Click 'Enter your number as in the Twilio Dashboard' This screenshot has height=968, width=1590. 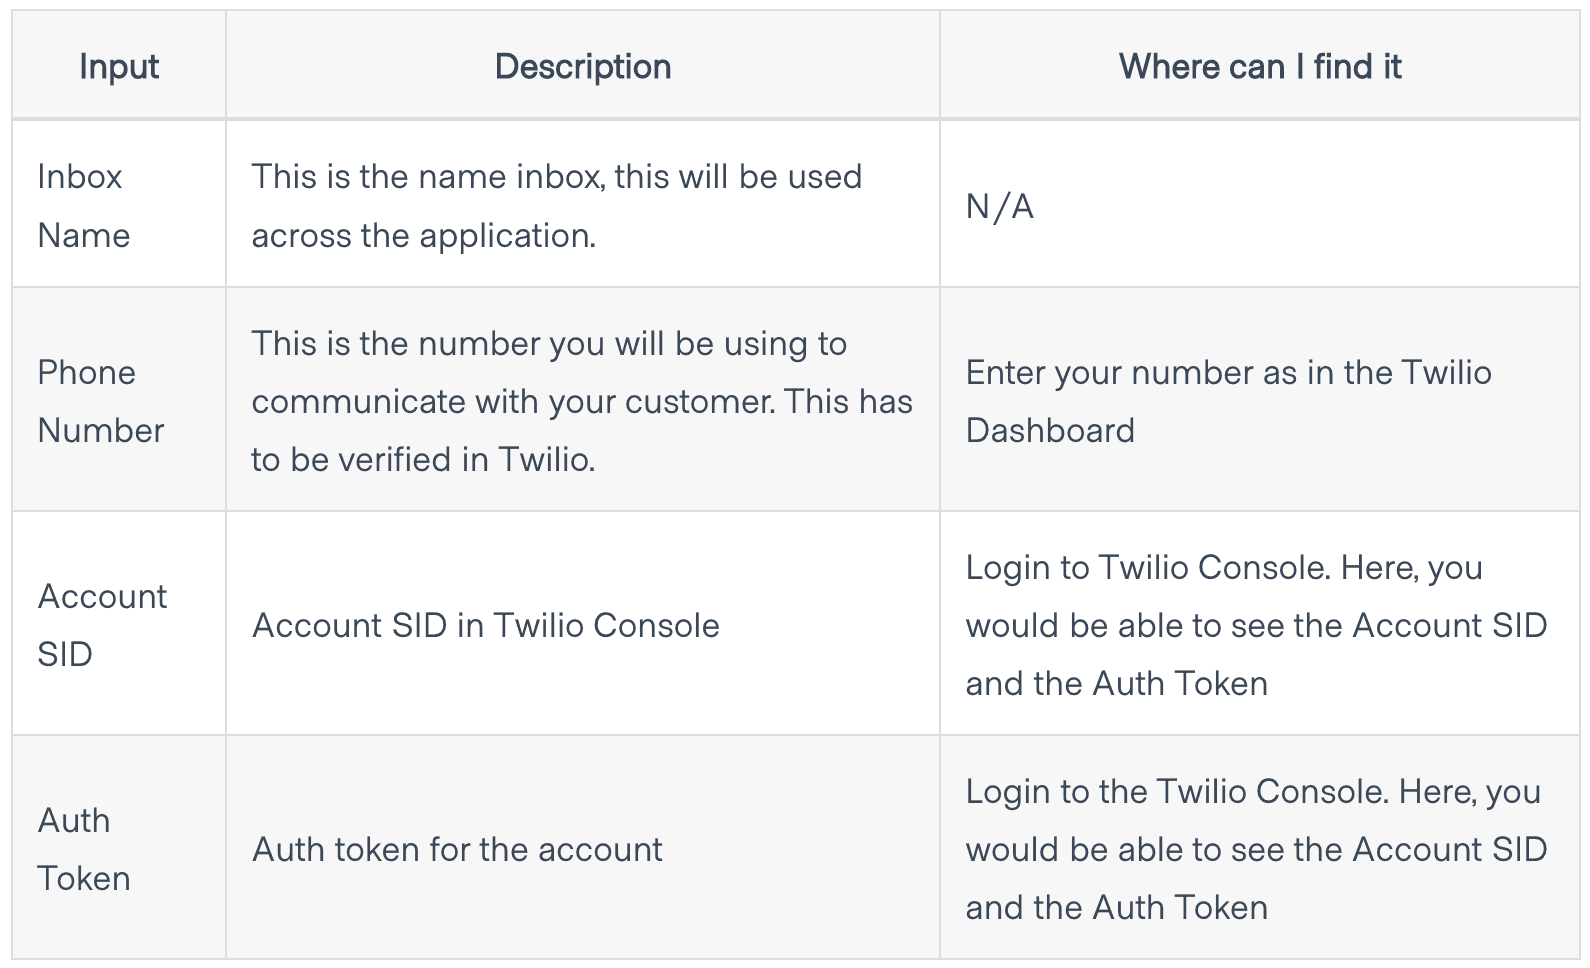pos(1229,401)
